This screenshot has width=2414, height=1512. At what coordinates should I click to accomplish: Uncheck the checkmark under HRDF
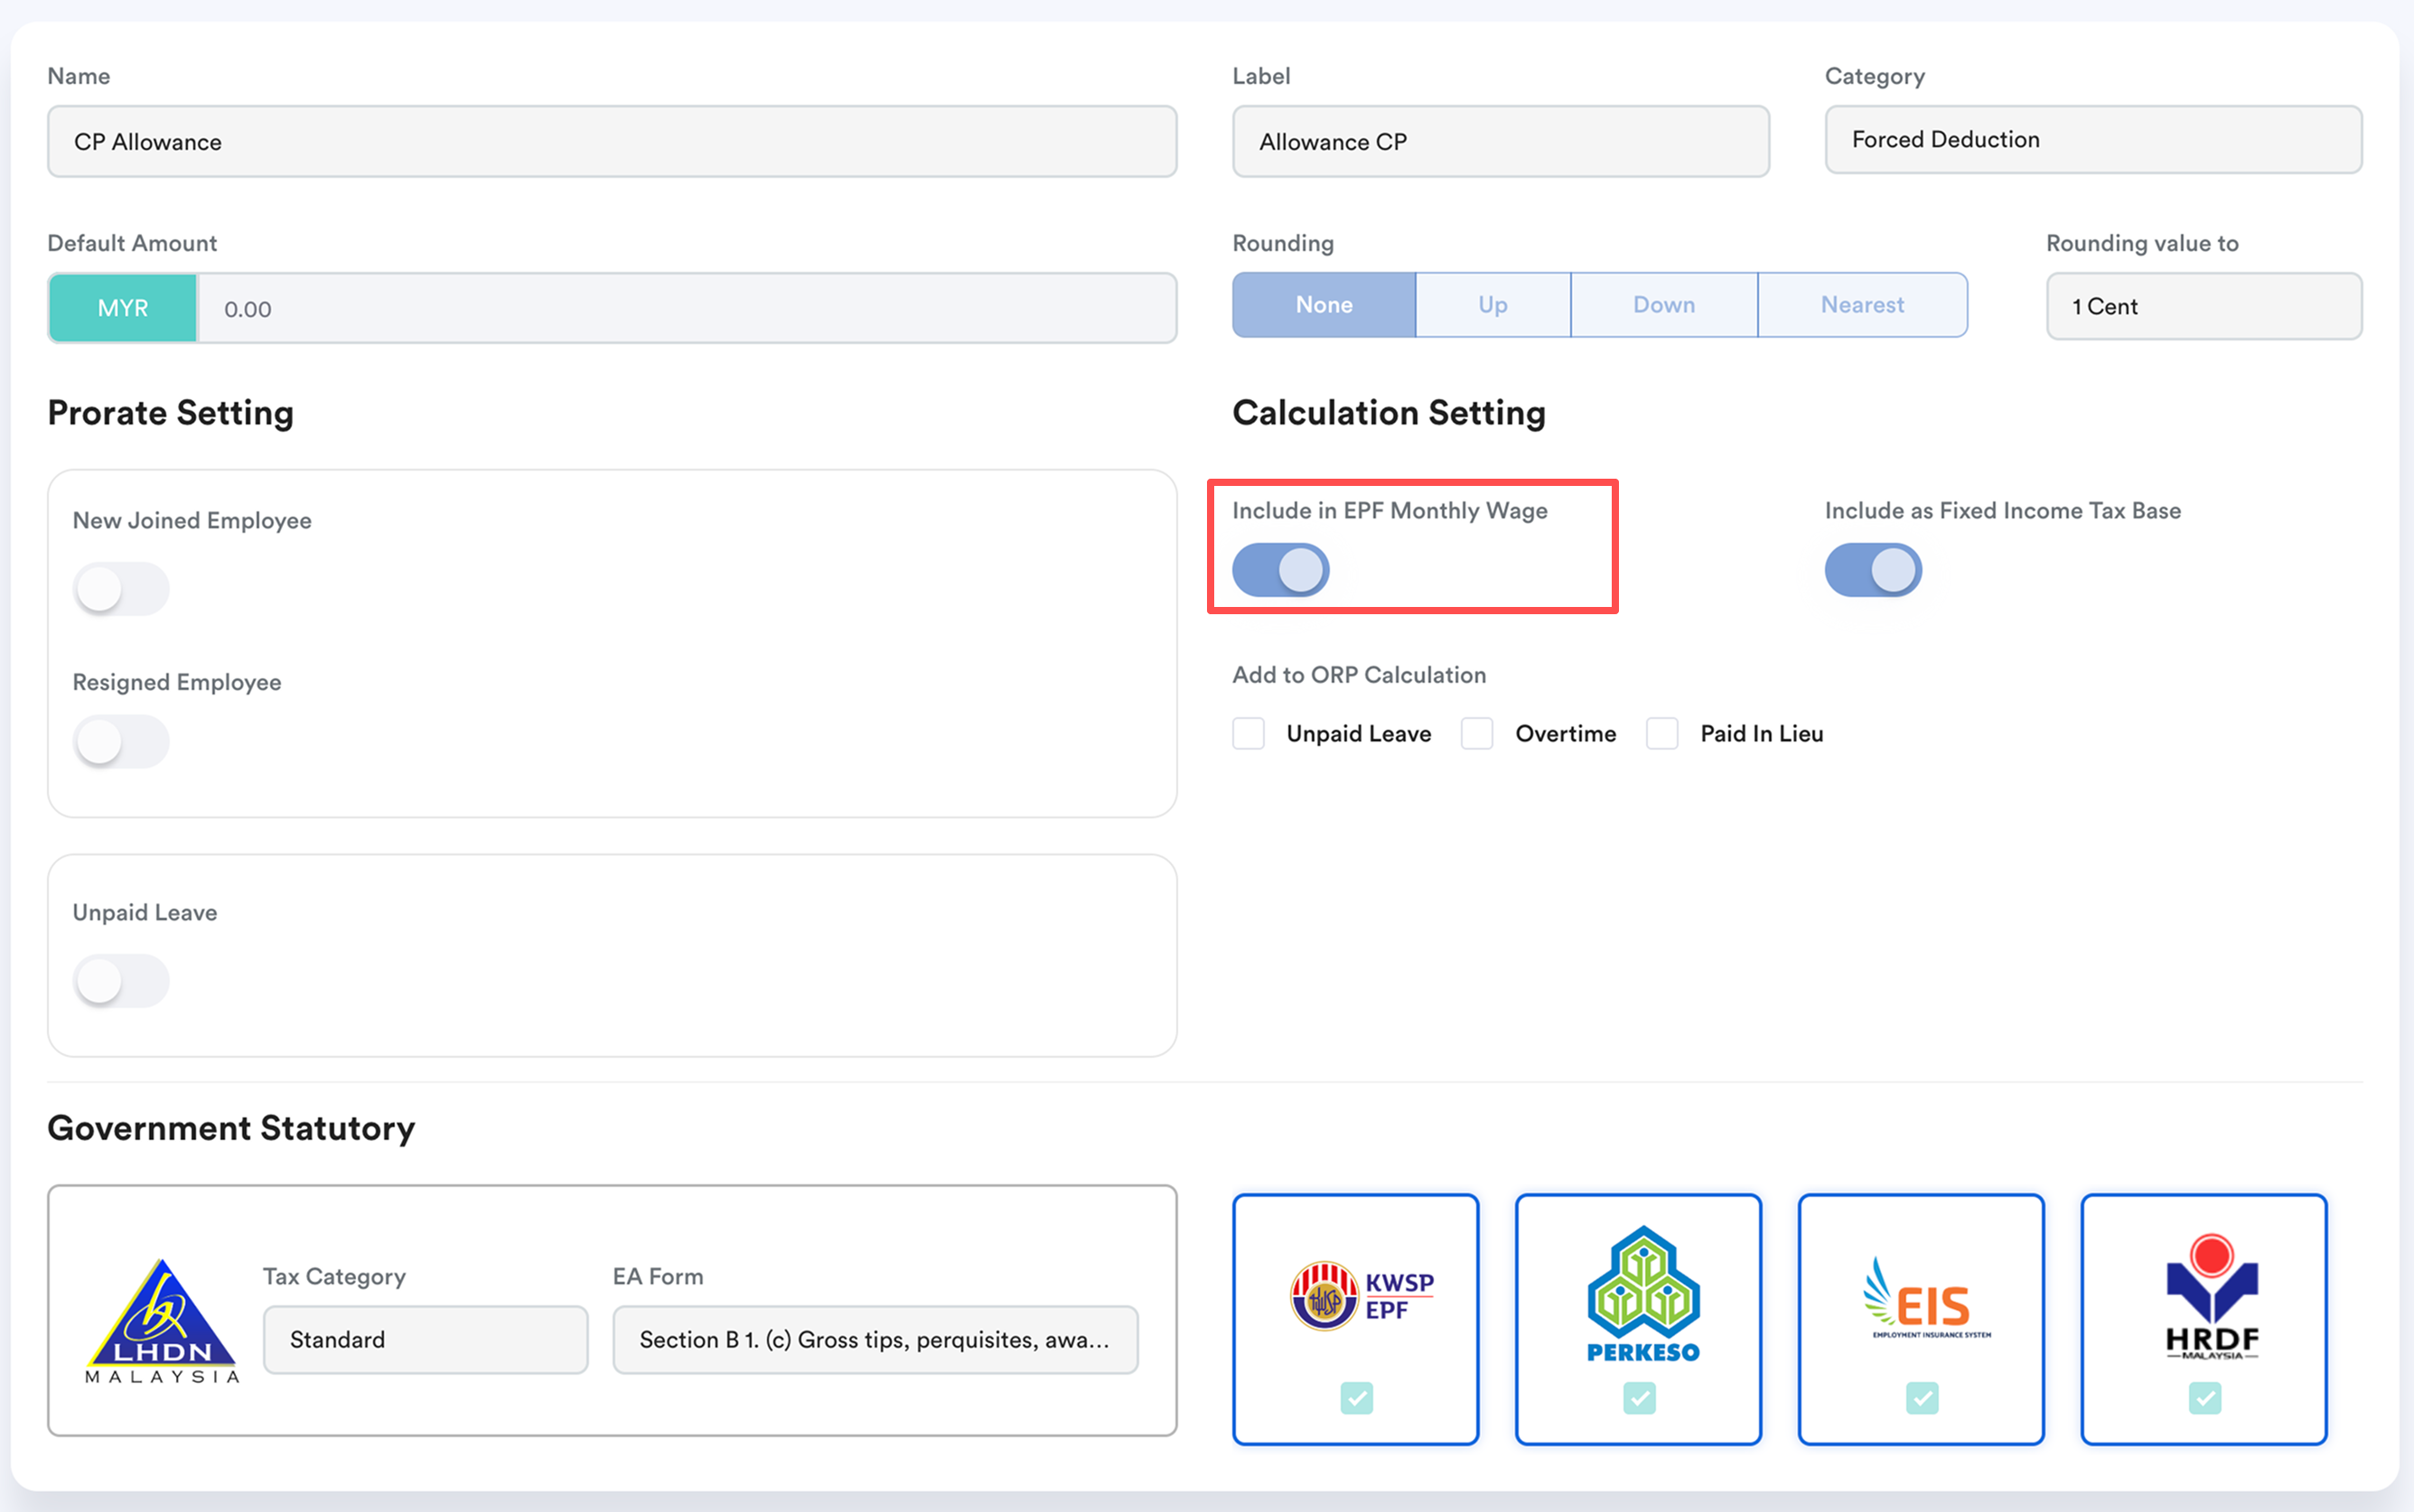(x=2204, y=1397)
